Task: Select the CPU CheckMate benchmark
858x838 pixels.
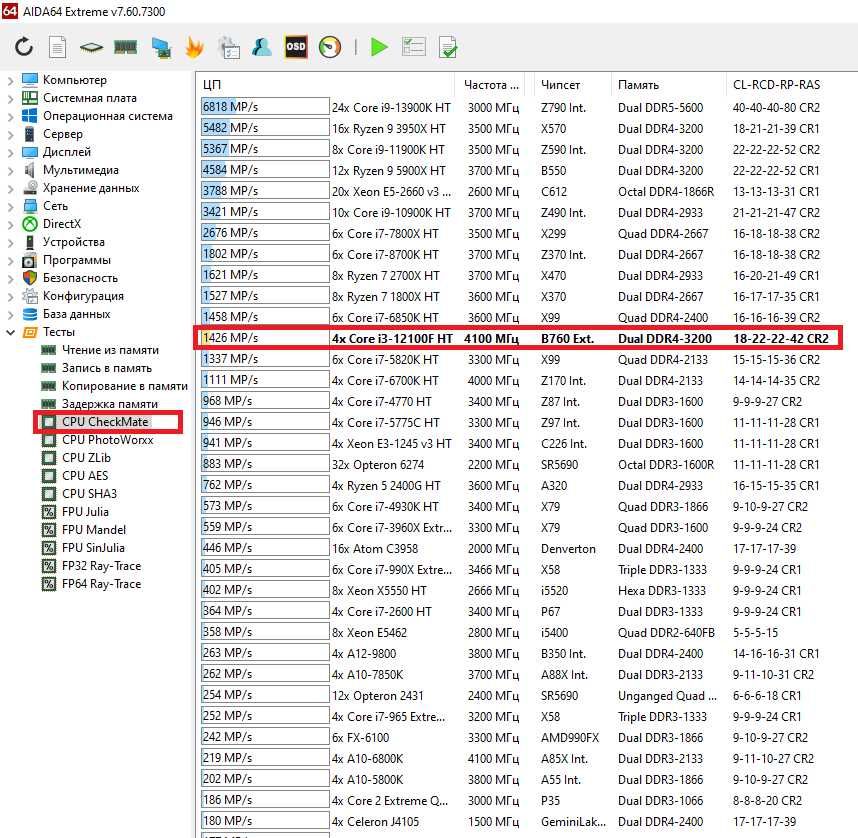Action: (105, 422)
